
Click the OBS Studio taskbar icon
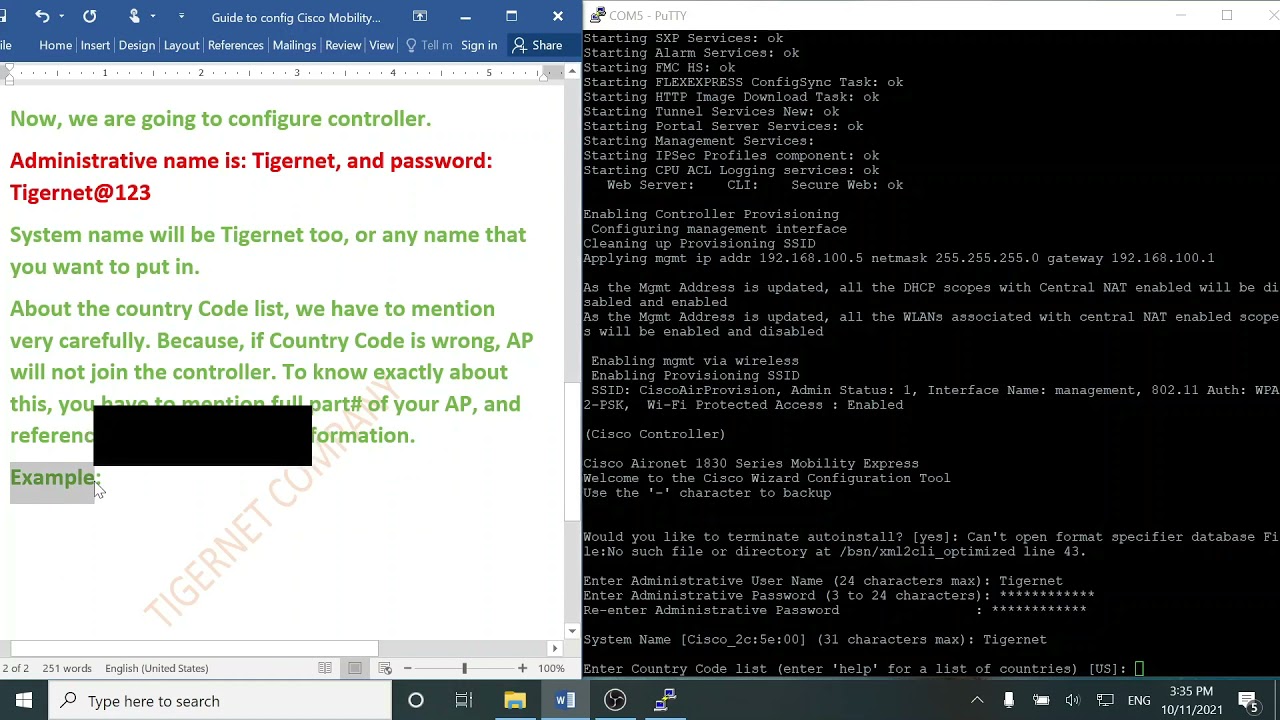pyautogui.click(x=615, y=701)
